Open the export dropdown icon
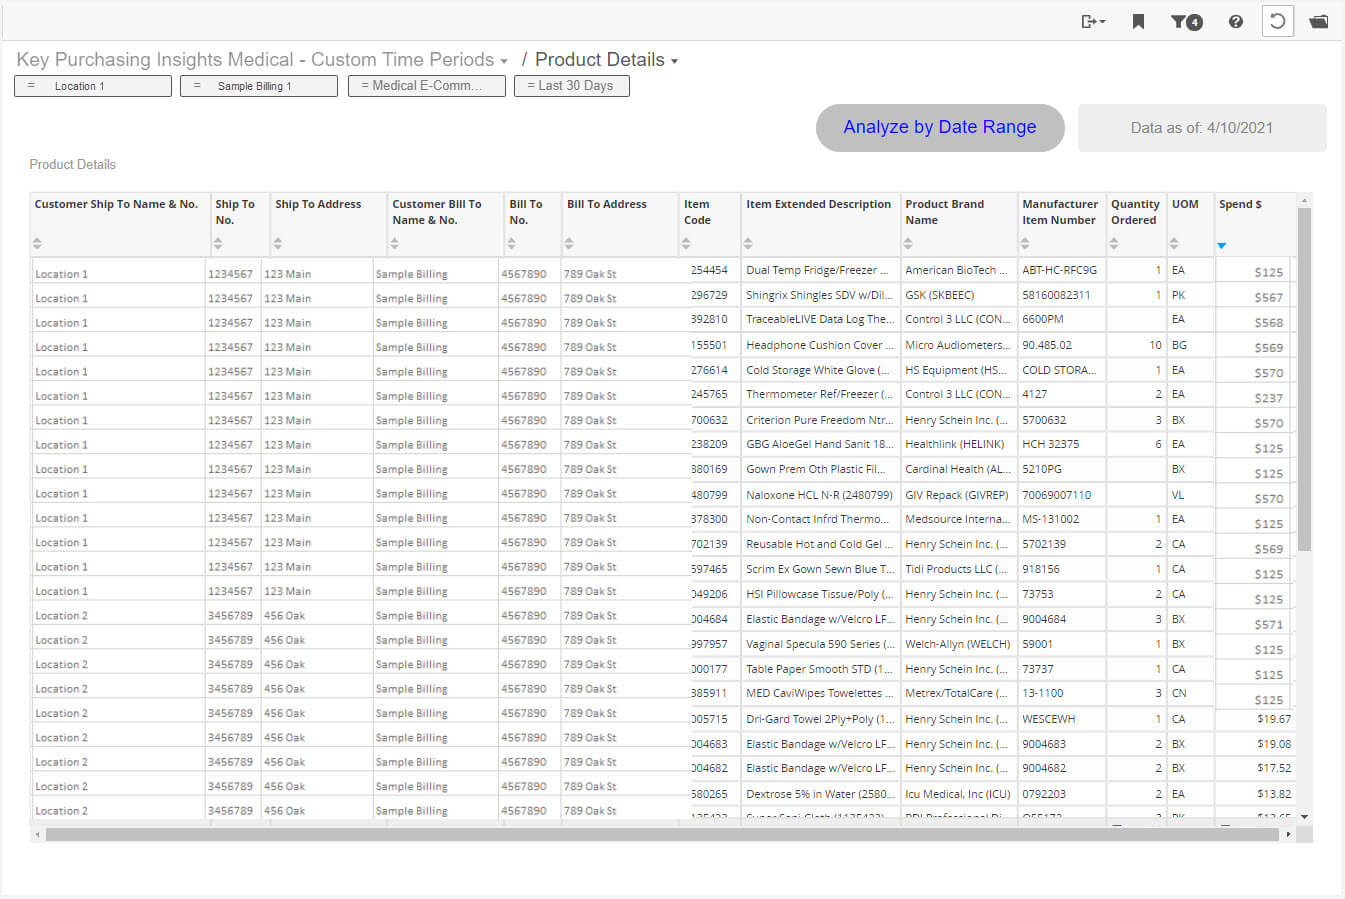 tap(1092, 21)
